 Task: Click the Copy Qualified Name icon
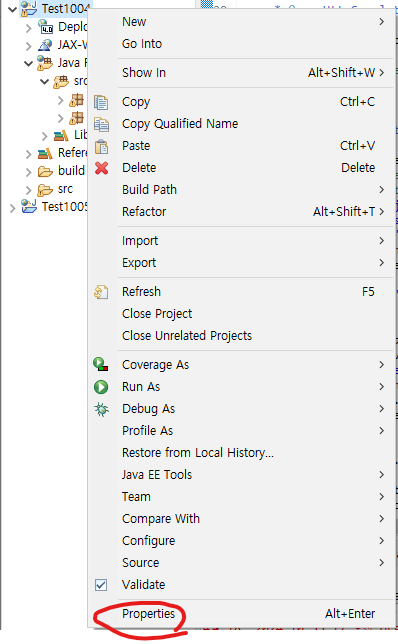coord(101,124)
